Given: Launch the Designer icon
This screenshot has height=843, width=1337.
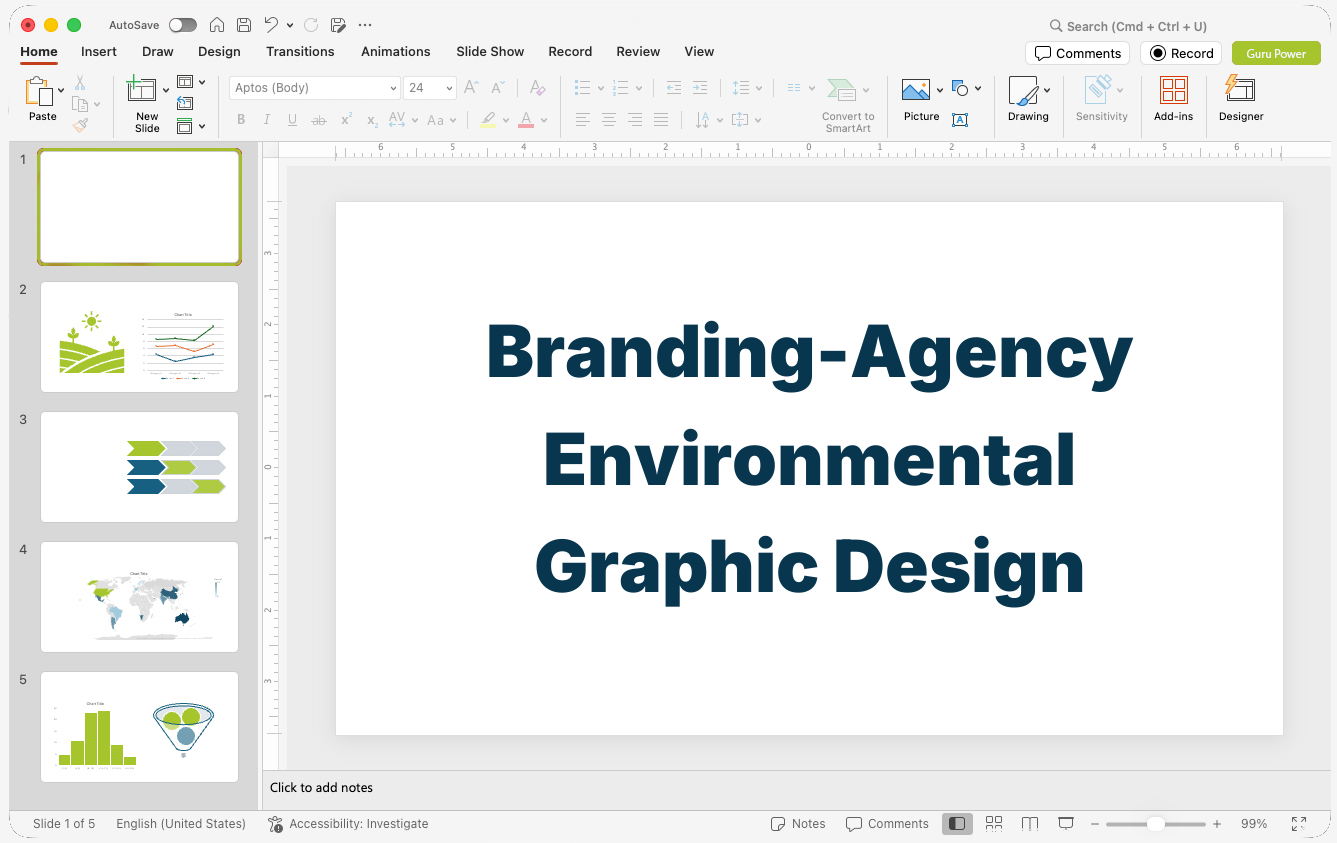Looking at the screenshot, I should point(1240,89).
